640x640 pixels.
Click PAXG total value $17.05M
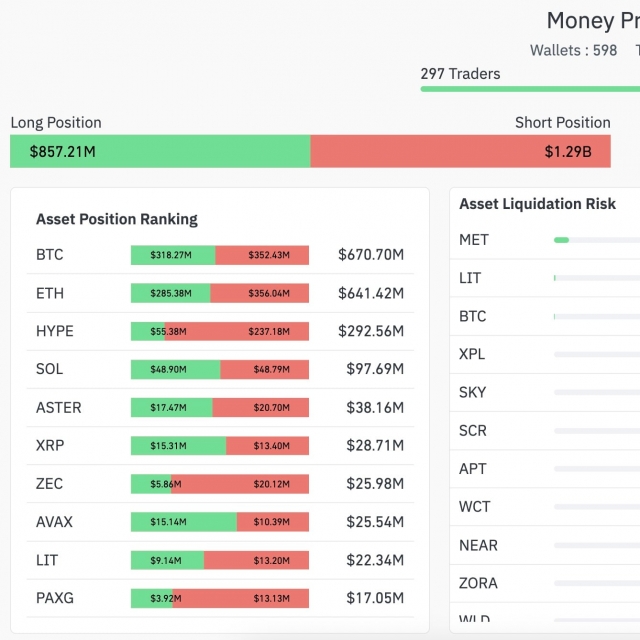pos(370,598)
